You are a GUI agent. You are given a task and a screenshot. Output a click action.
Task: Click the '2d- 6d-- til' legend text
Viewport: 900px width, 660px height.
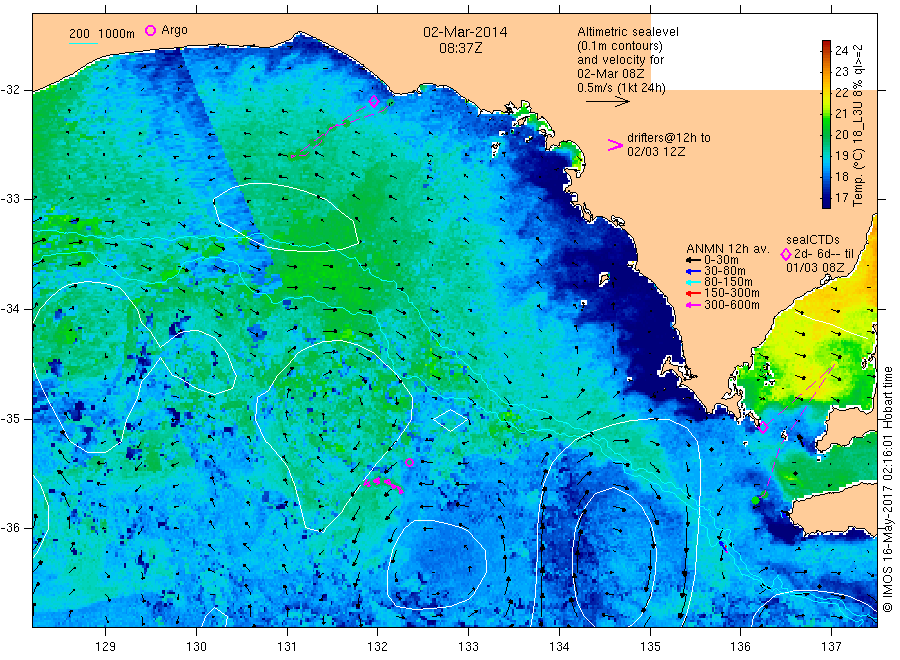[x=824, y=254]
